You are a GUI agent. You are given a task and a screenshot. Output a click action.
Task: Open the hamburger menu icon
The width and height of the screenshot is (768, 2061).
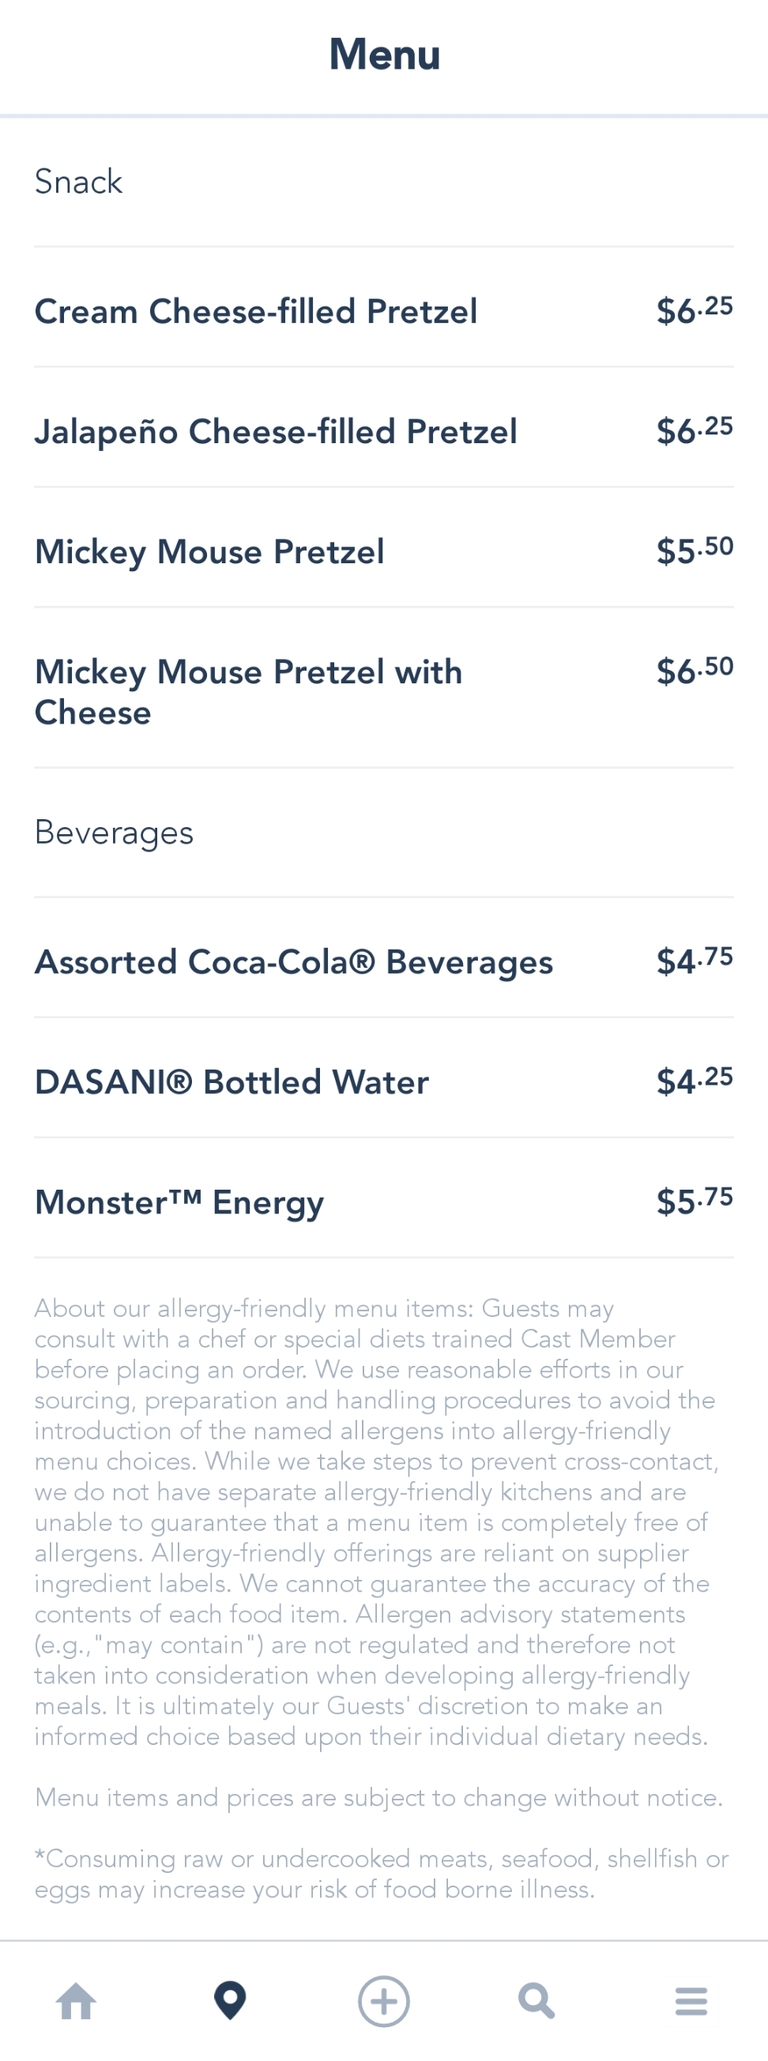click(x=691, y=2001)
